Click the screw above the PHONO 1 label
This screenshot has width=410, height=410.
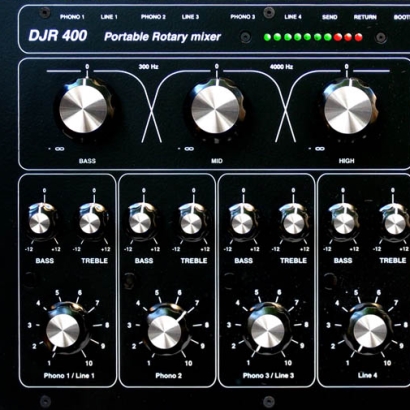point(45,13)
